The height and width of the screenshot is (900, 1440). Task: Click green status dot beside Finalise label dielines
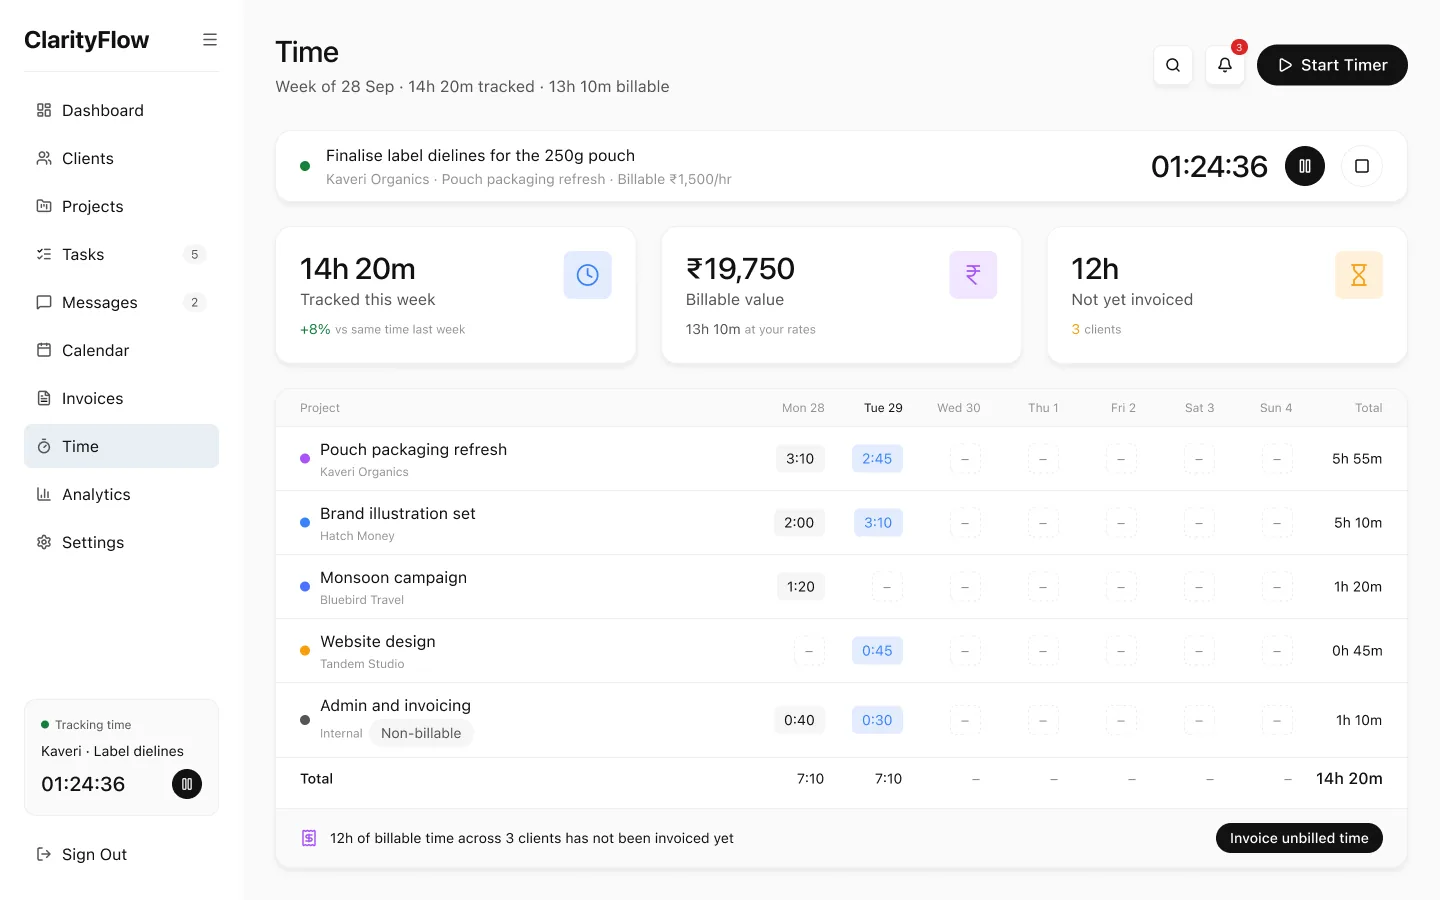point(305,166)
